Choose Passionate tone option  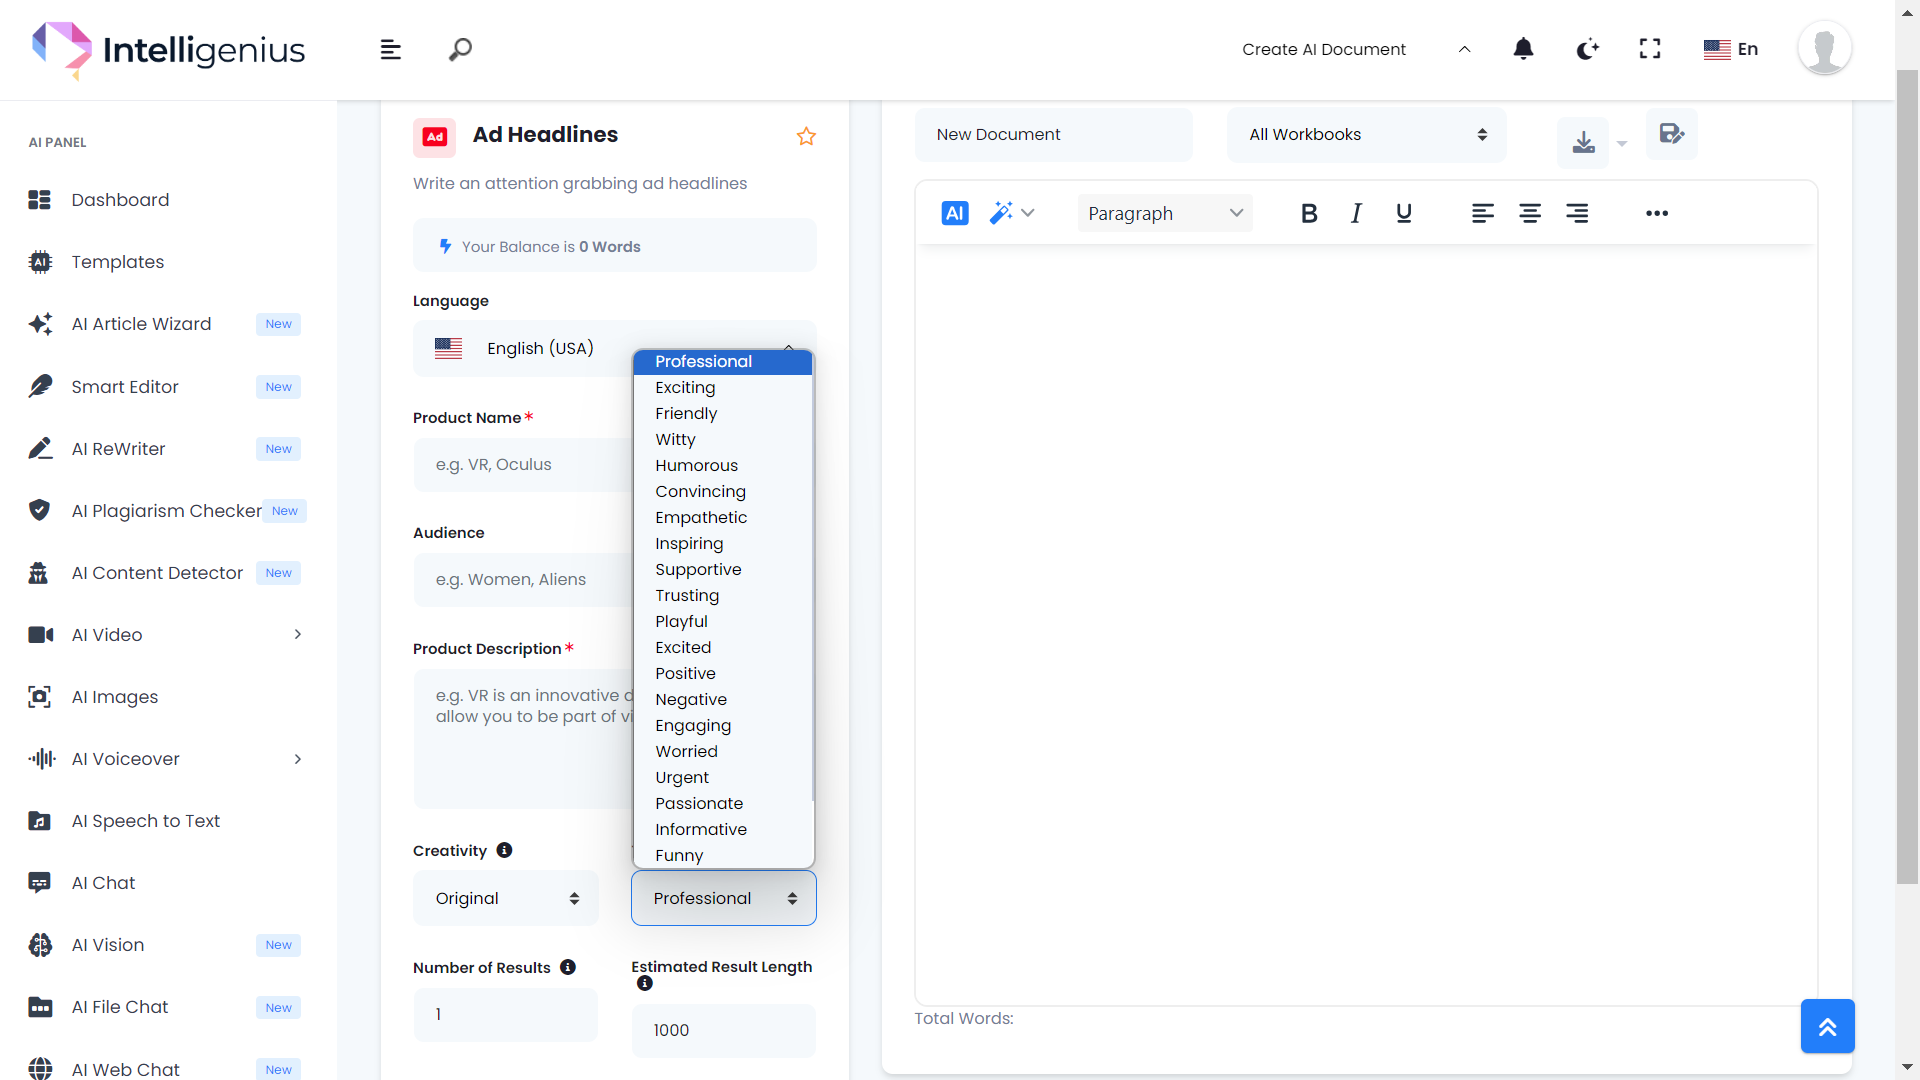click(x=699, y=803)
